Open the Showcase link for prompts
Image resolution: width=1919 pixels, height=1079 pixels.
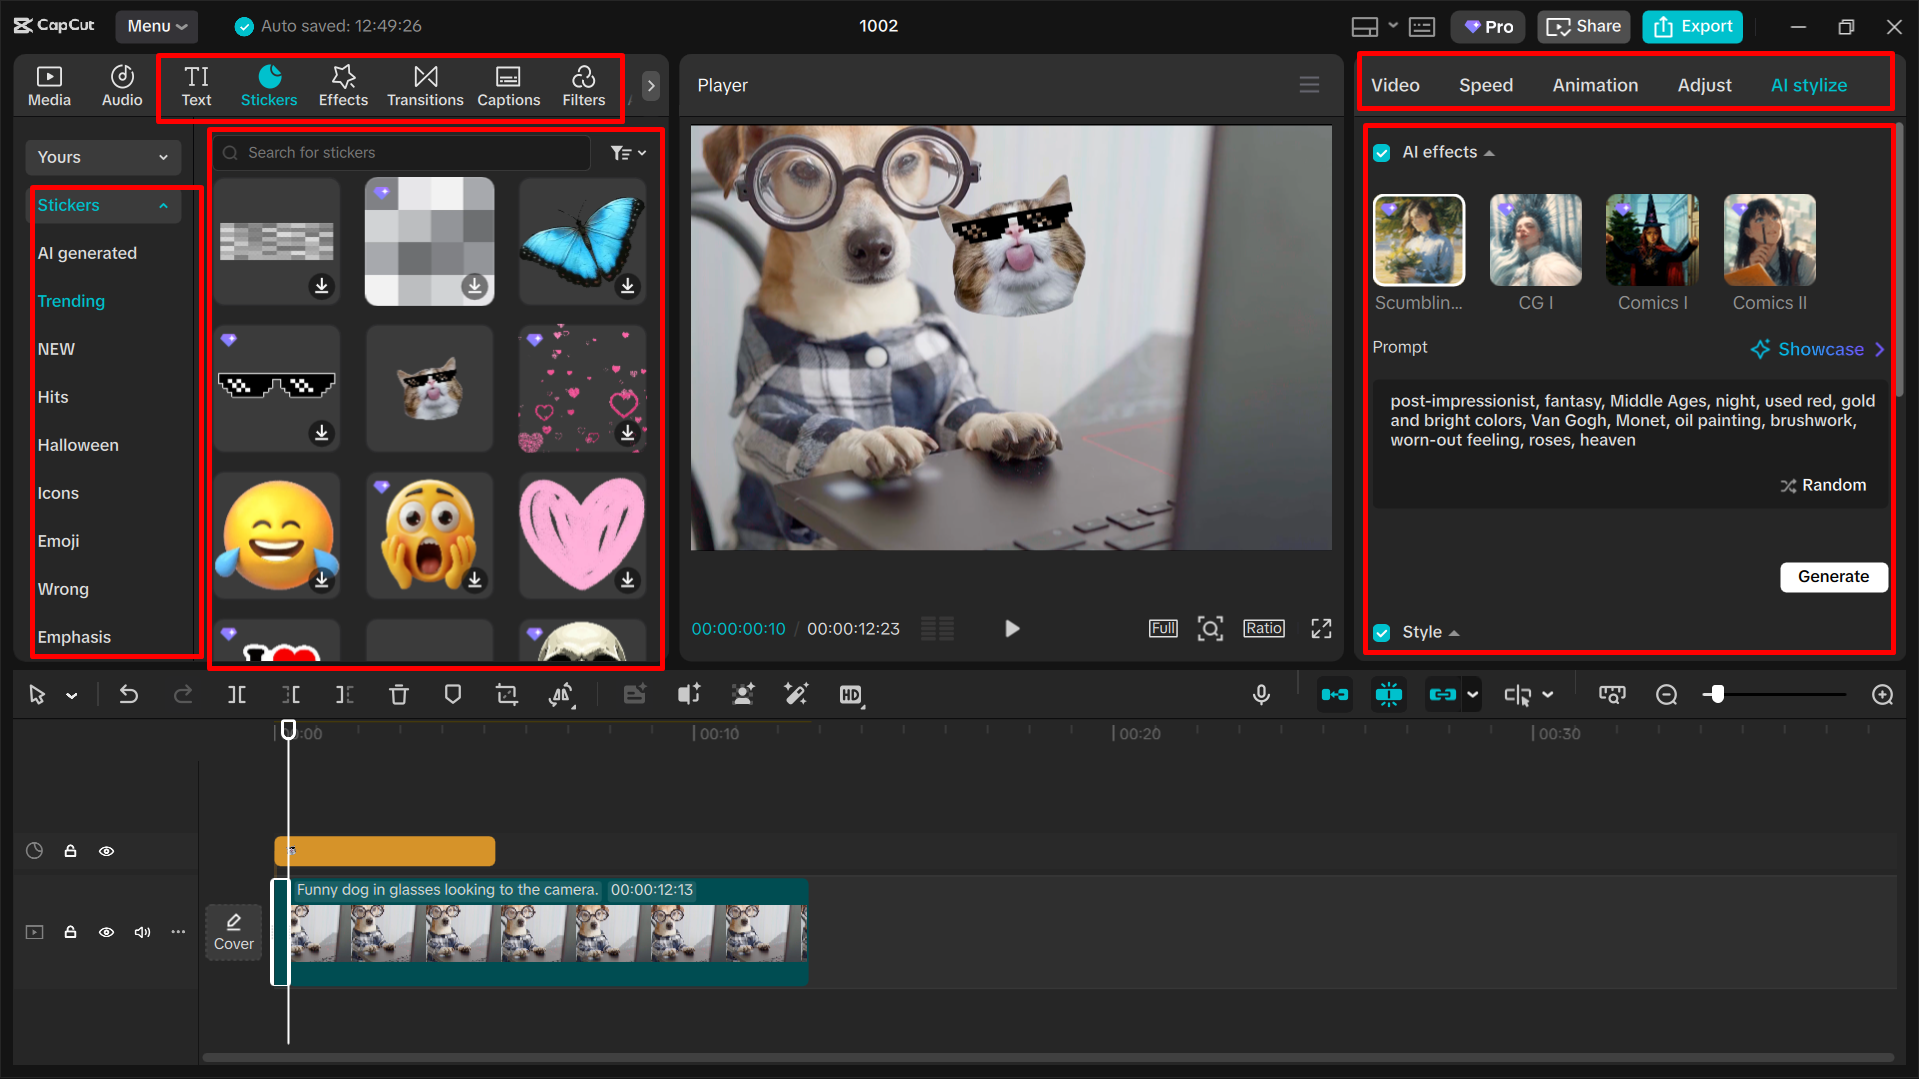point(1816,348)
